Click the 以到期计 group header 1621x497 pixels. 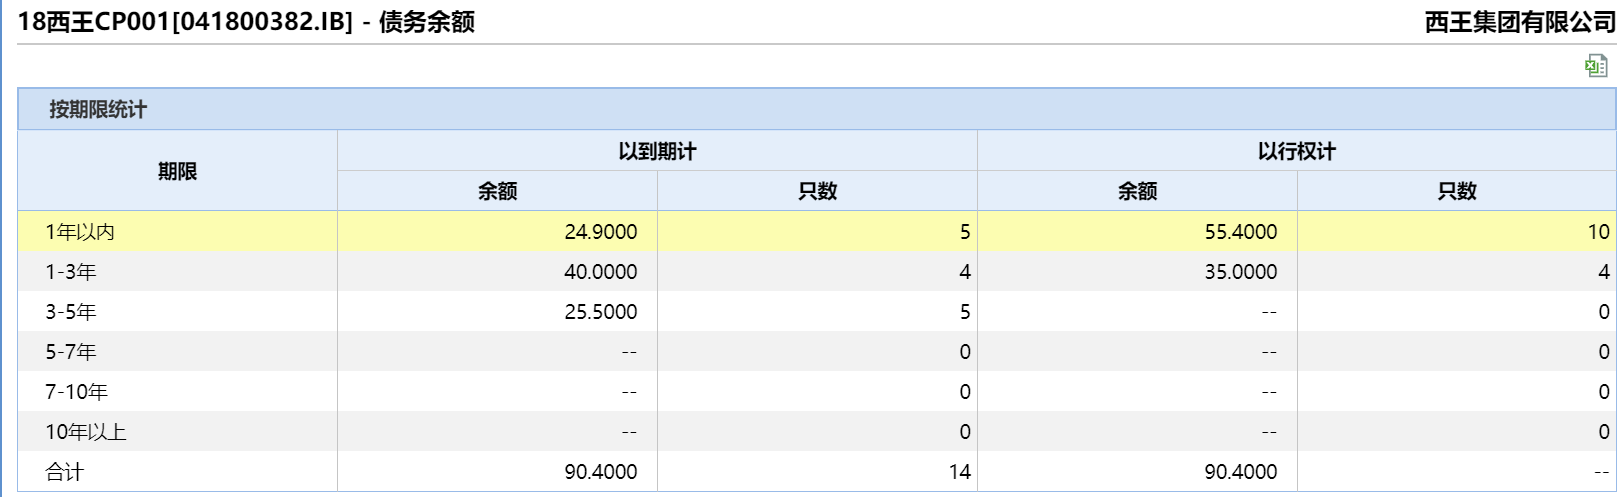(657, 151)
